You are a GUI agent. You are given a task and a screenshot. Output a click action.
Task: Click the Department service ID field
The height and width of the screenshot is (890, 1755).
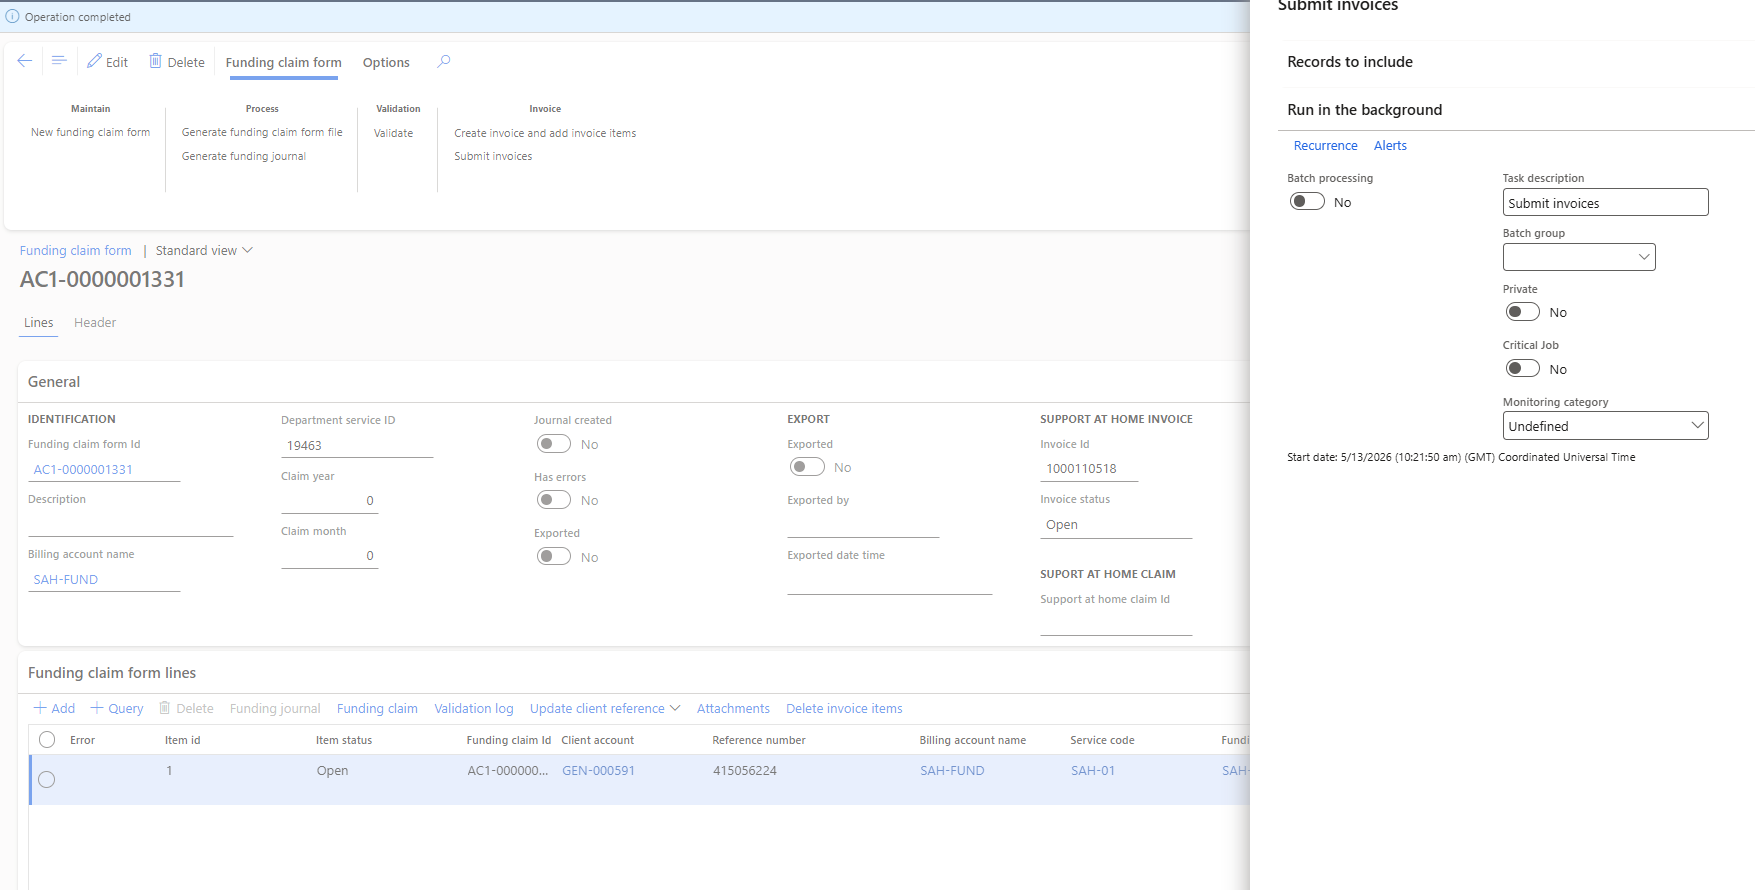(x=357, y=445)
